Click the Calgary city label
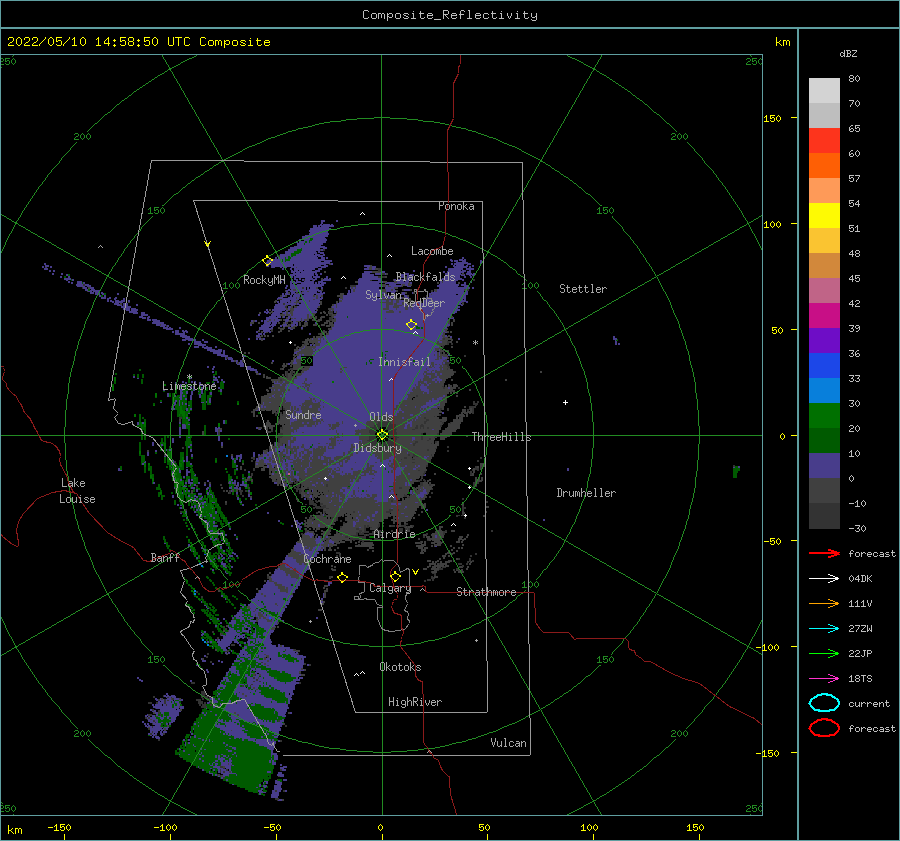The image size is (900, 841). click(x=390, y=588)
